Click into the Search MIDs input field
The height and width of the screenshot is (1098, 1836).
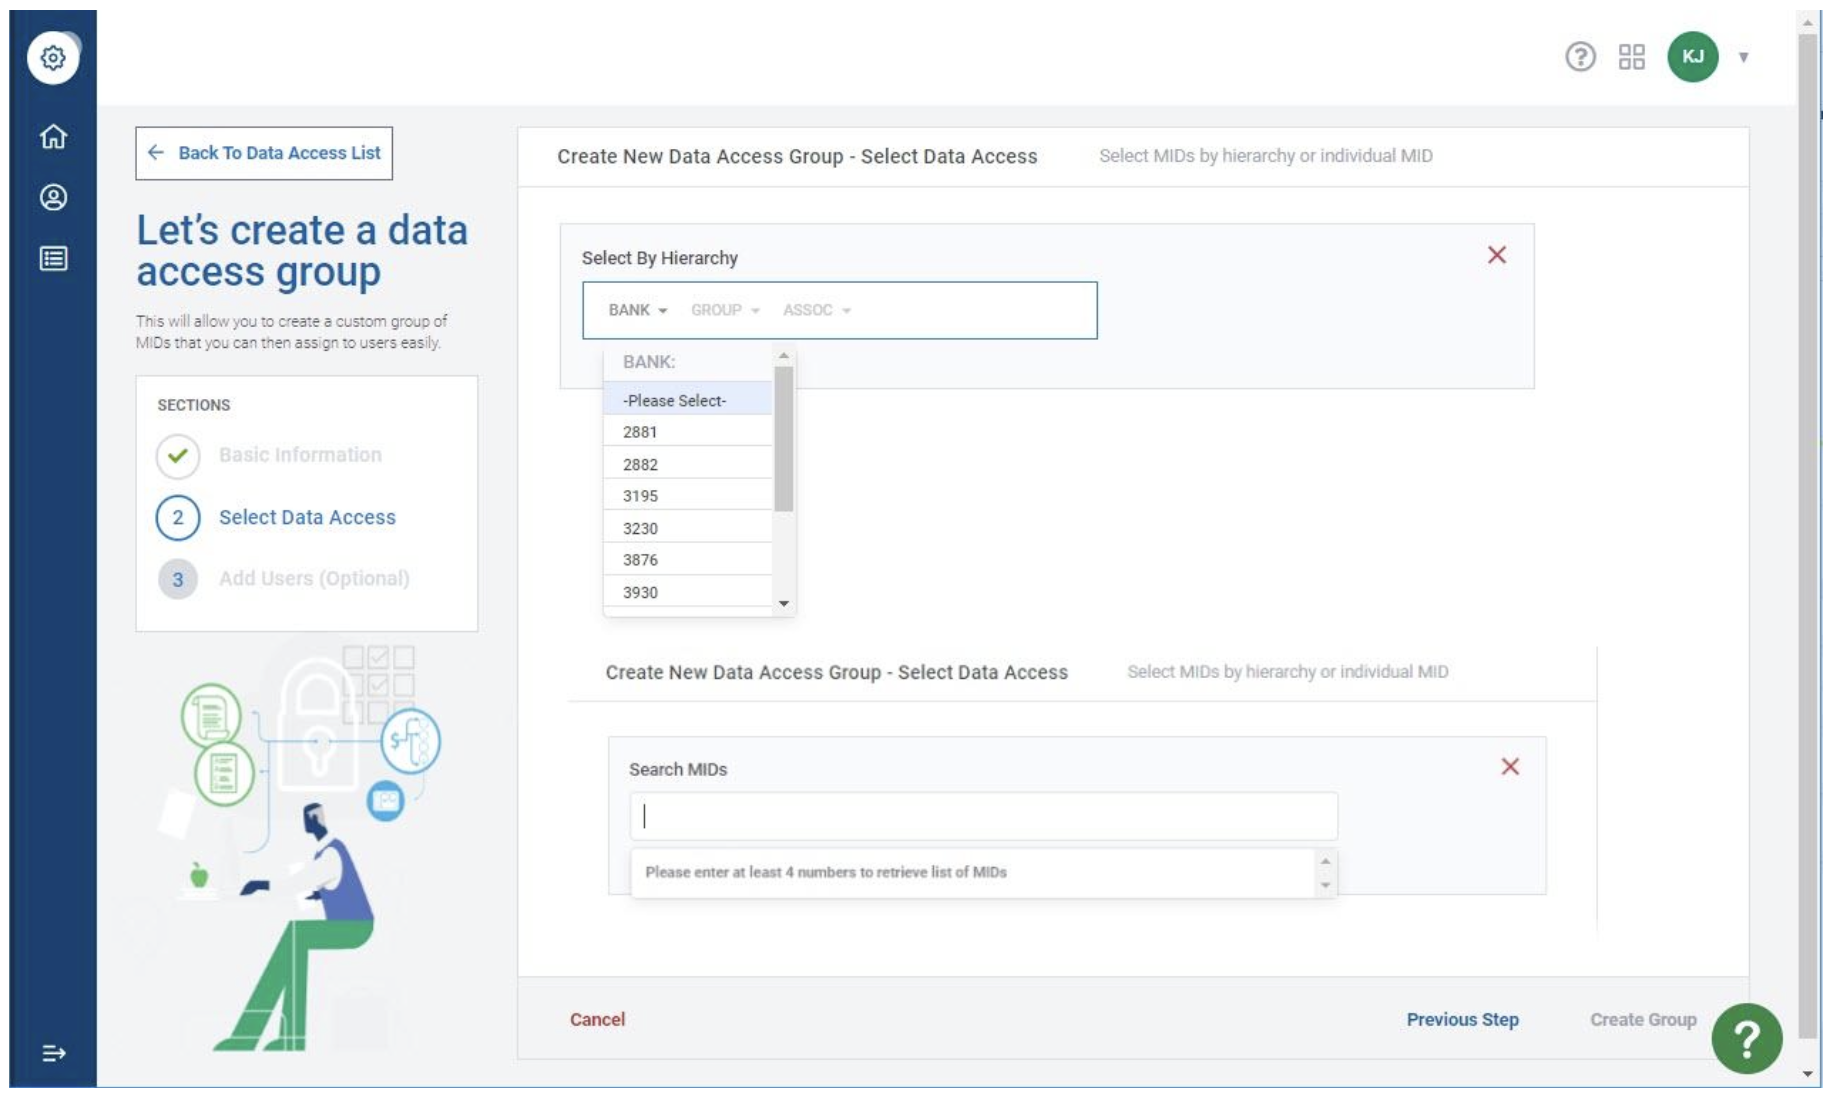click(983, 817)
